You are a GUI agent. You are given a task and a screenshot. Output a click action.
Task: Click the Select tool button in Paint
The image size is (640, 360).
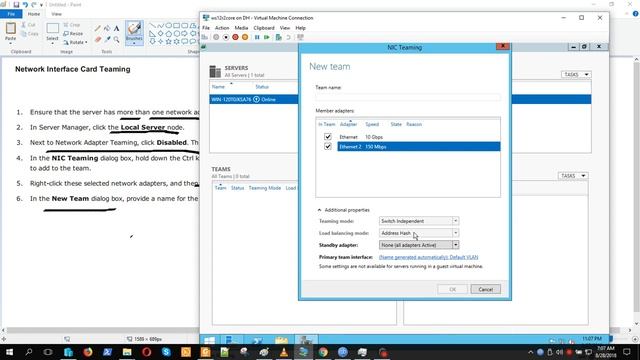[x=52, y=32]
